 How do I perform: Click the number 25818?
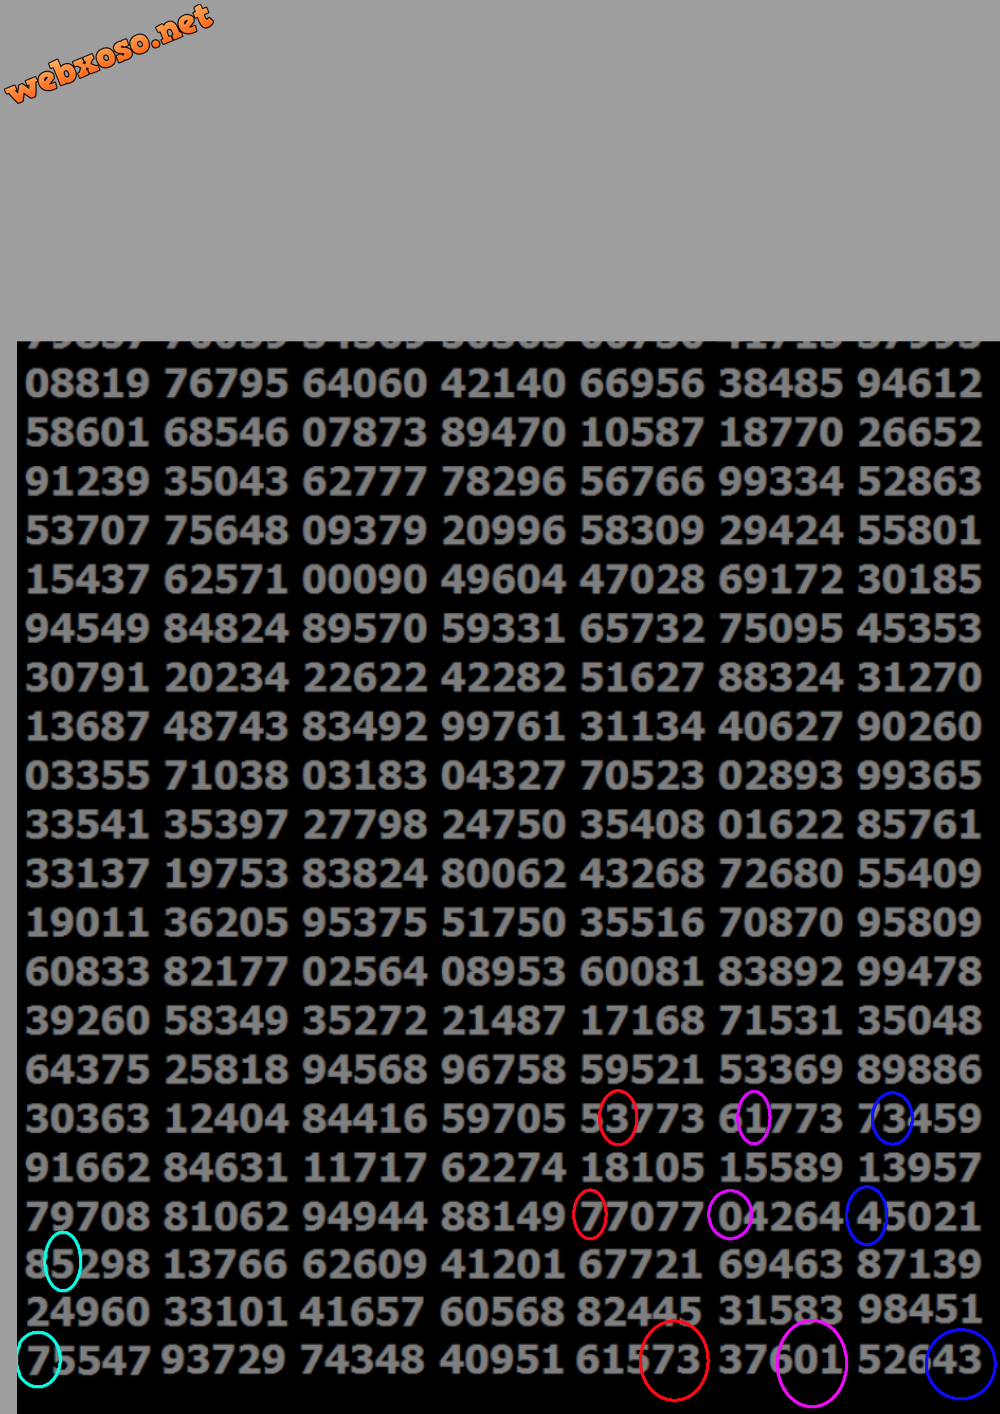coord(226,1069)
